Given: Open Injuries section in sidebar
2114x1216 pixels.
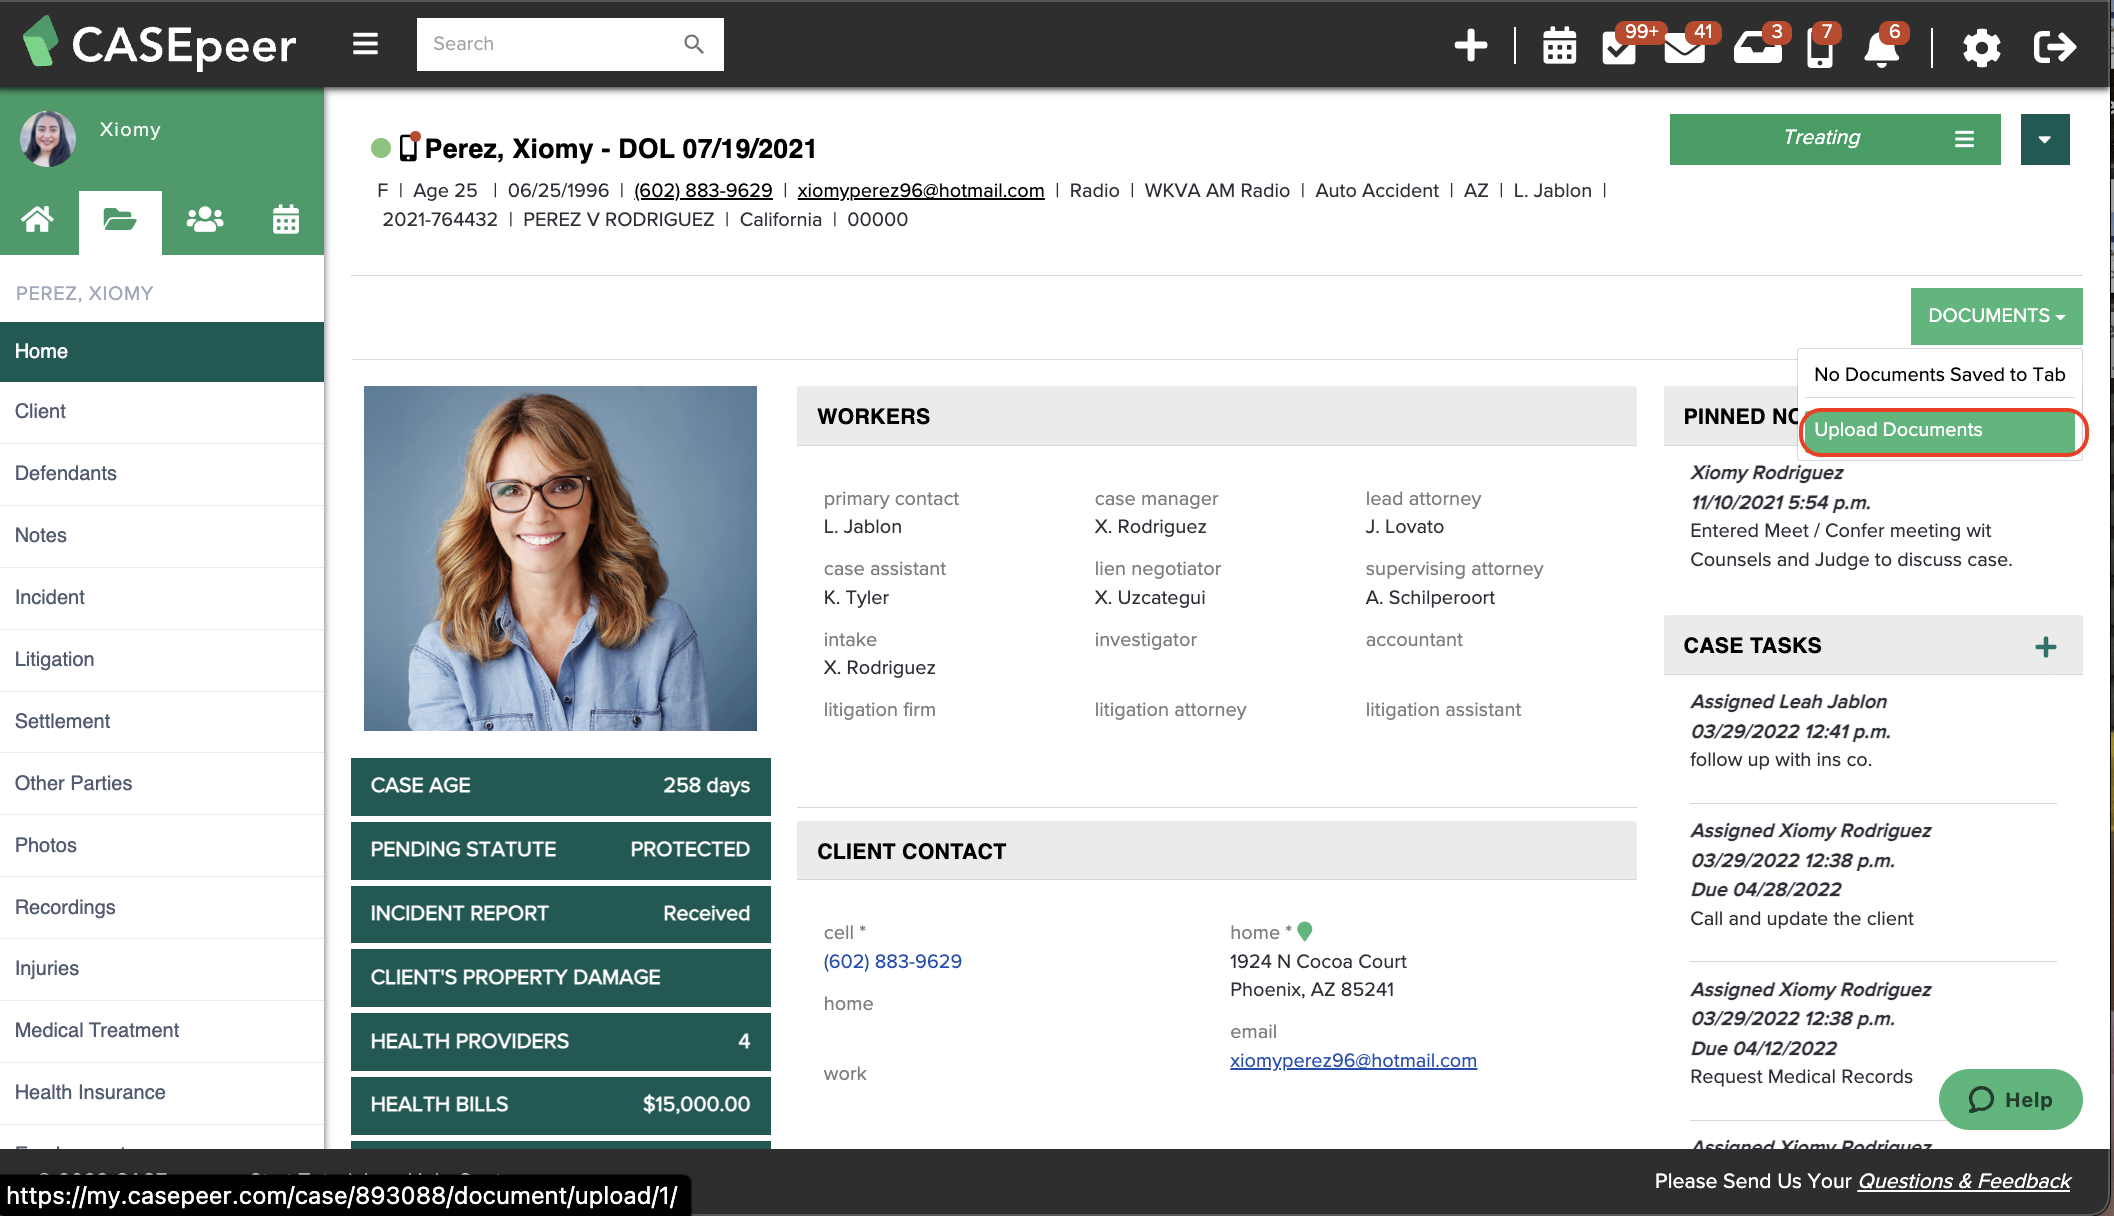Looking at the screenshot, I should [x=162, y=969].
